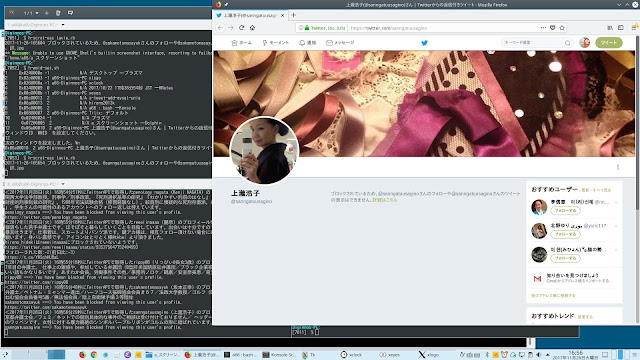Click the Bluetooth tray icon
The height and width of the screenshot is (360, 640).
click(487, 355)
